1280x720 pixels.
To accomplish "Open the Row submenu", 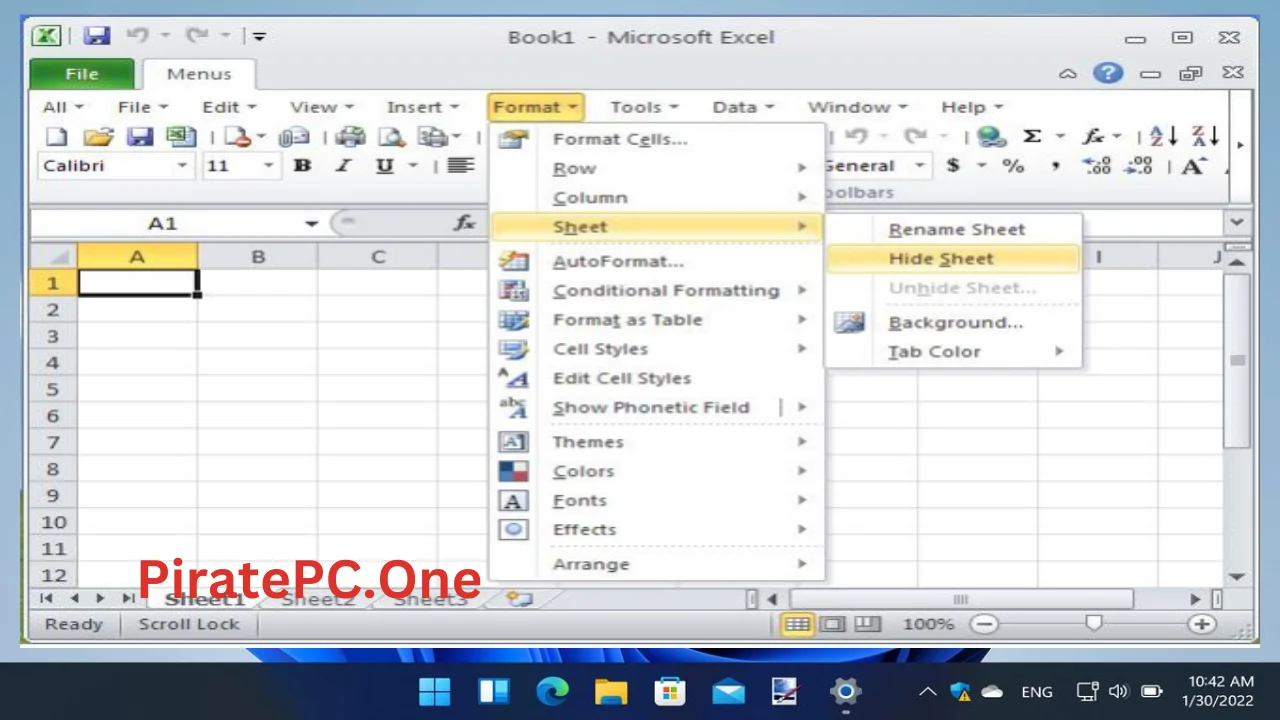I will tap(657, 169).
